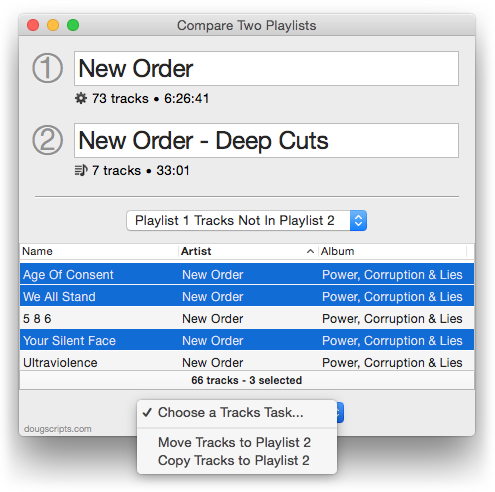Select the checked Choose a Tracks Task item
Image resolution: width=495 pixels, height=492 pixels.
(230, 412)
